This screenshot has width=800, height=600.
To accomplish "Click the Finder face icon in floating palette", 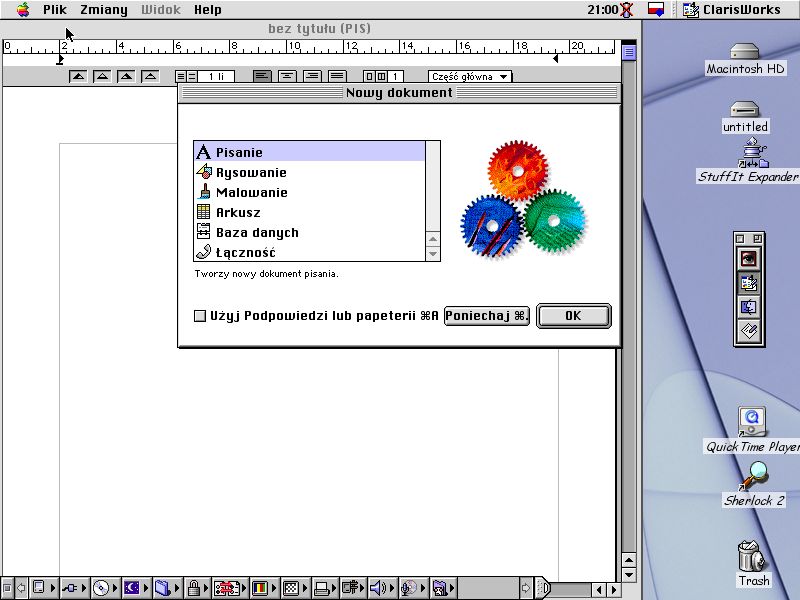I will click(749, 307).
